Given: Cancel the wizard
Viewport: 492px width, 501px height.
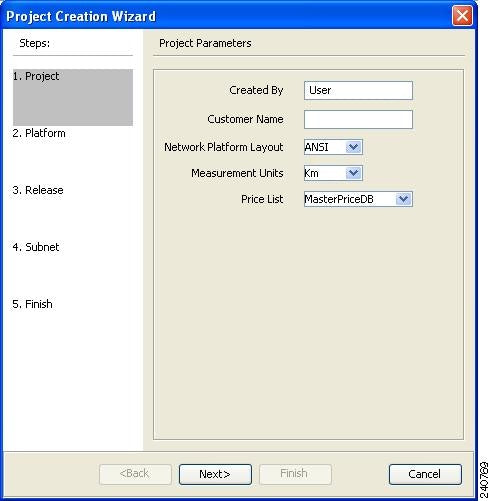Looking at the screenshot, I should [425, 474].
